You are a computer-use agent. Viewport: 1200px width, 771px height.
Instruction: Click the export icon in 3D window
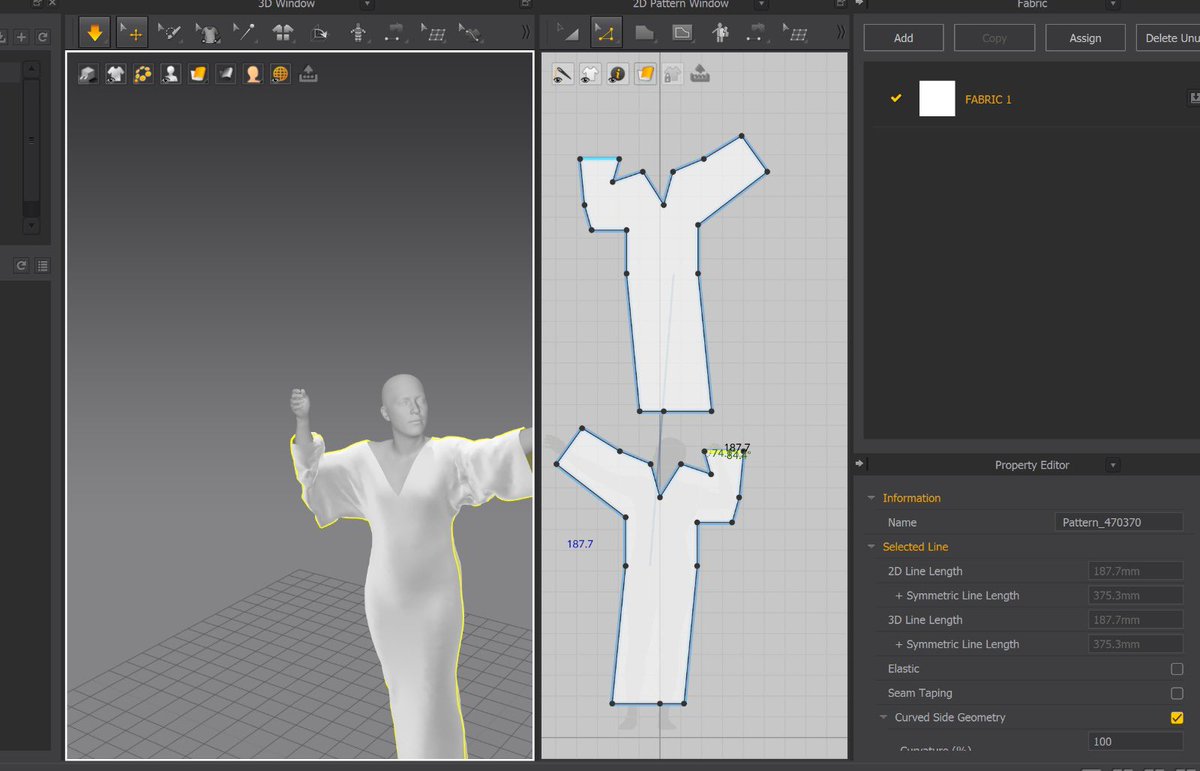[x=308, y=74]
